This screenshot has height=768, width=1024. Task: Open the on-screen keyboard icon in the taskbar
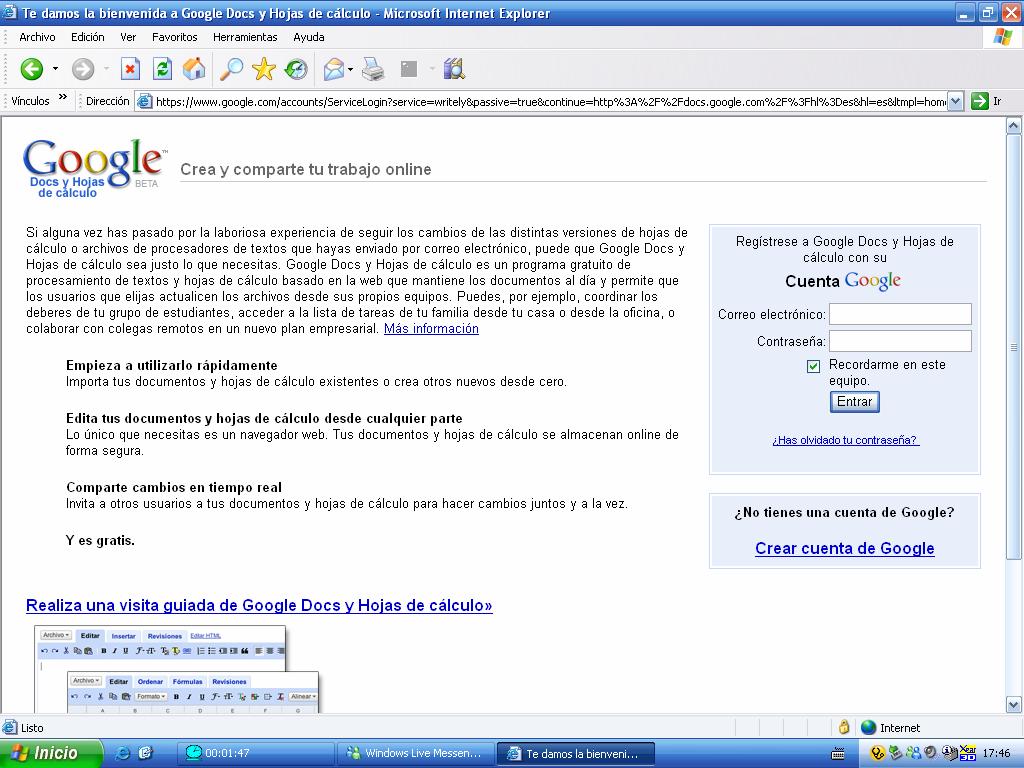(x=838, y=754)
